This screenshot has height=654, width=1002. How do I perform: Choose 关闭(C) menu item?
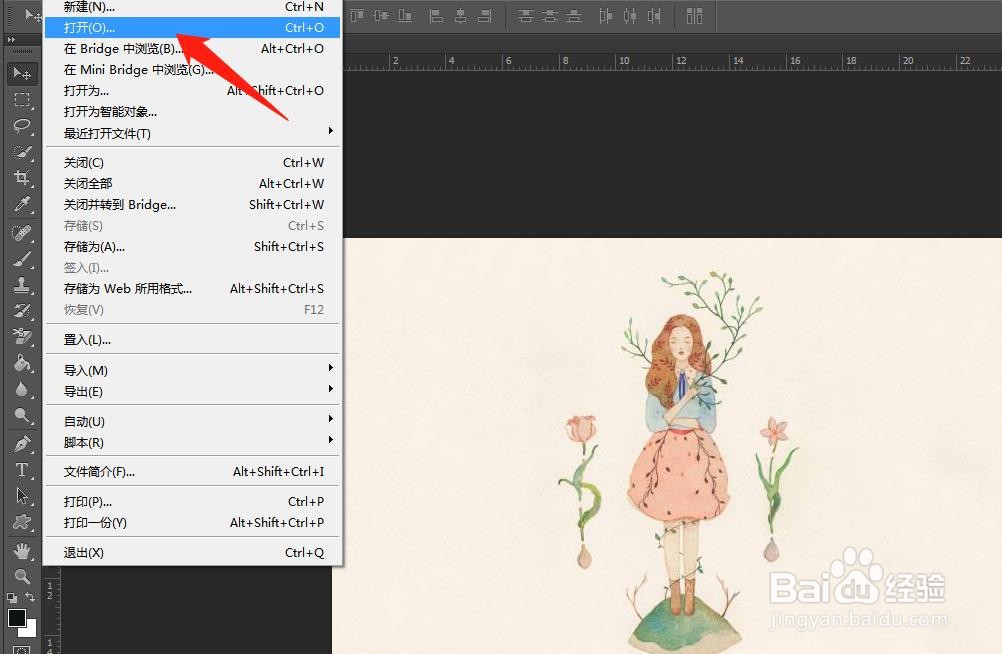(192, 162)
